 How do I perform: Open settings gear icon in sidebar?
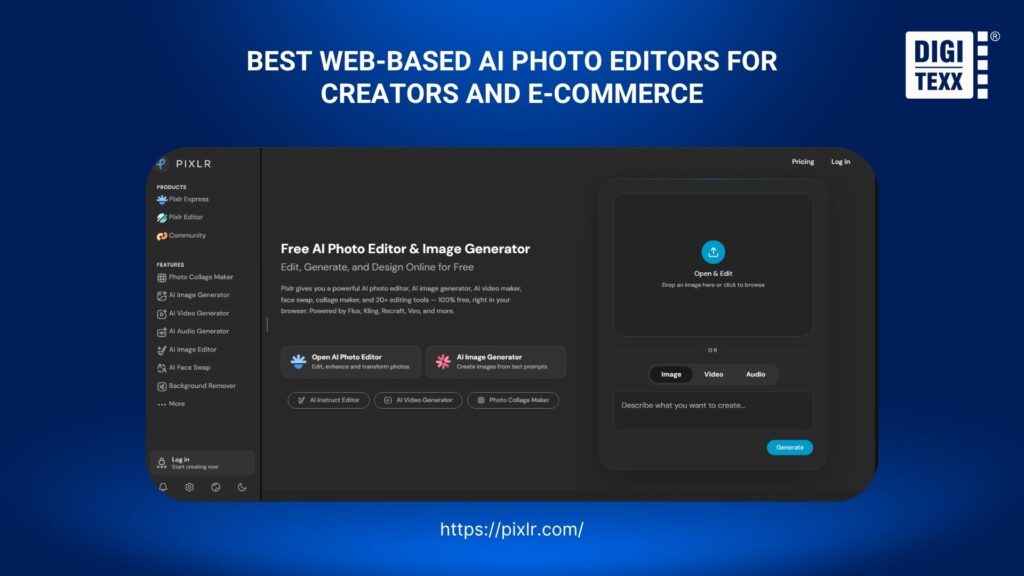pyautogui.click(x=189, y=487)
